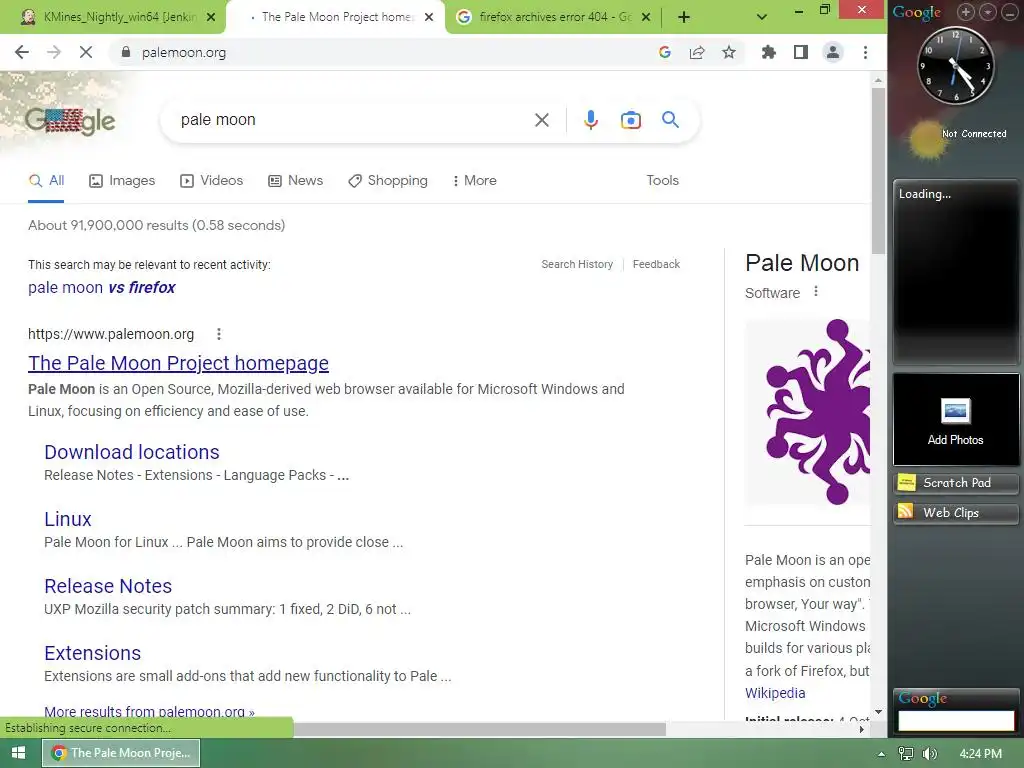Bookmark this tab with the star
The image size is (1024, 768).
pos(729,52)
